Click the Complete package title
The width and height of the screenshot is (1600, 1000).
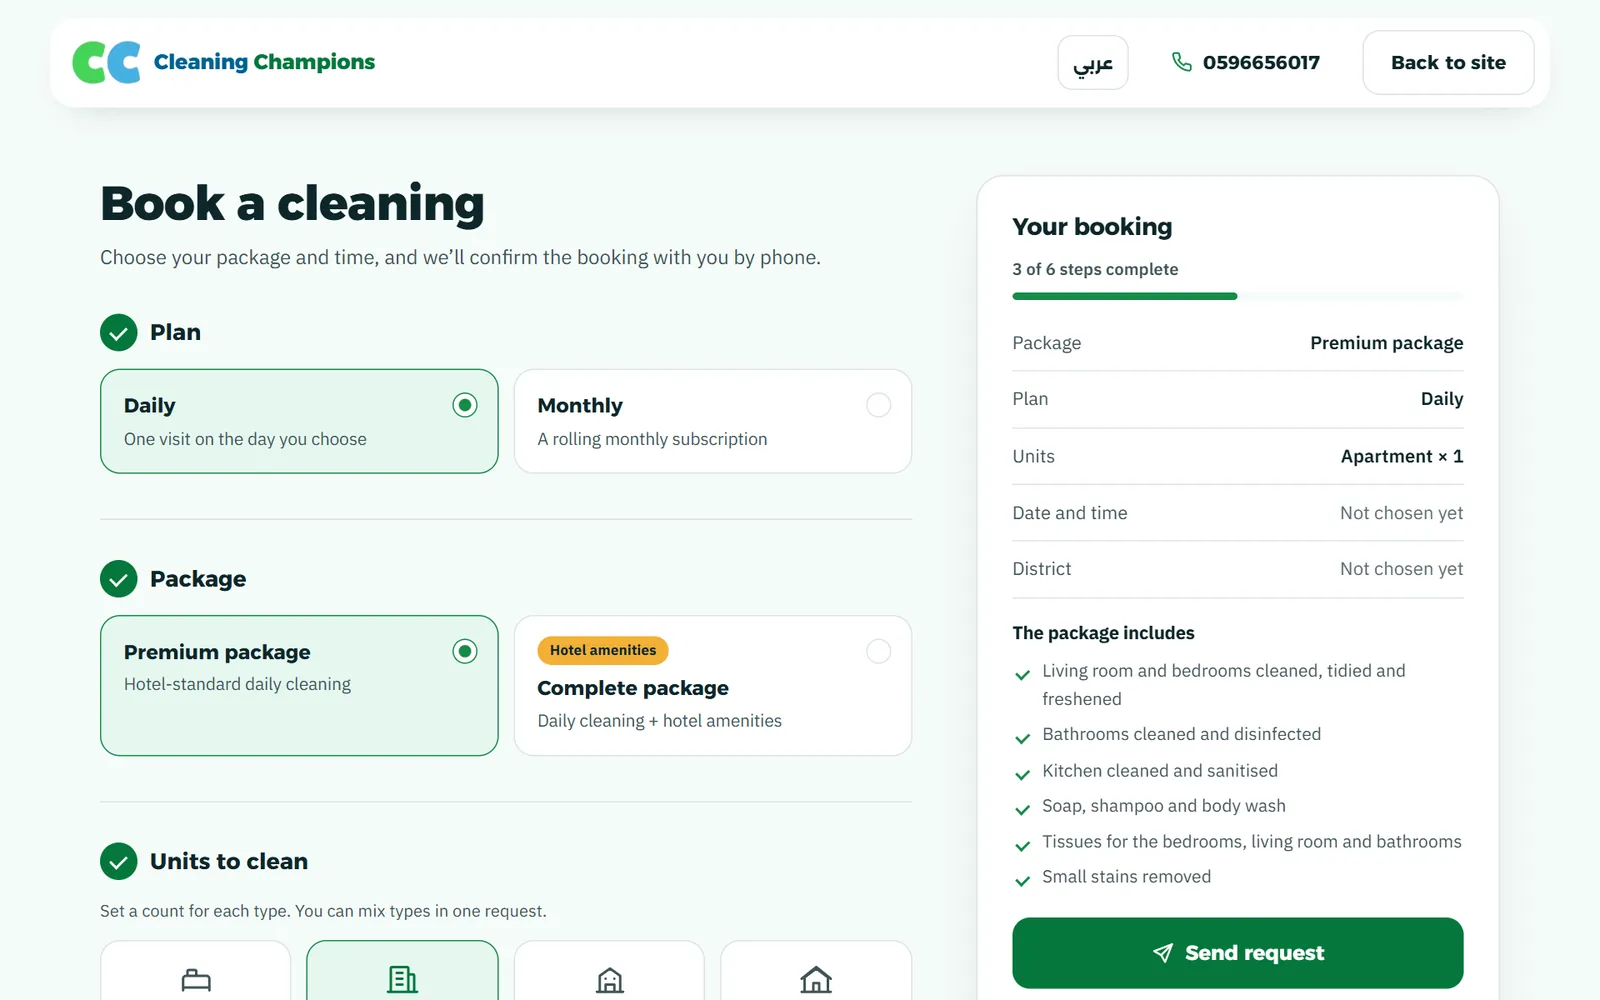[633, 688]
